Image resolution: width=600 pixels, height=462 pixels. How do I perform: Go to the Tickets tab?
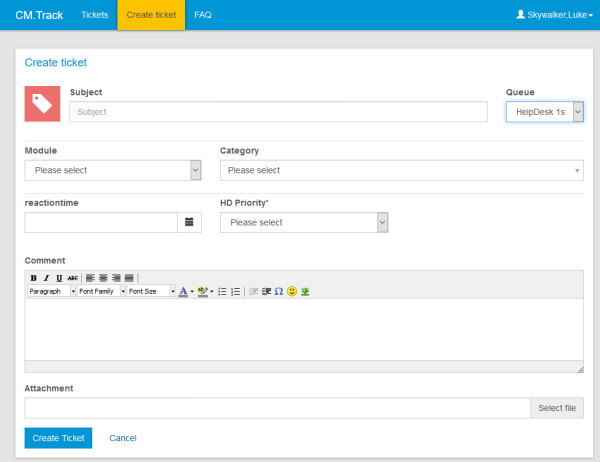click(x=95, y=15)
